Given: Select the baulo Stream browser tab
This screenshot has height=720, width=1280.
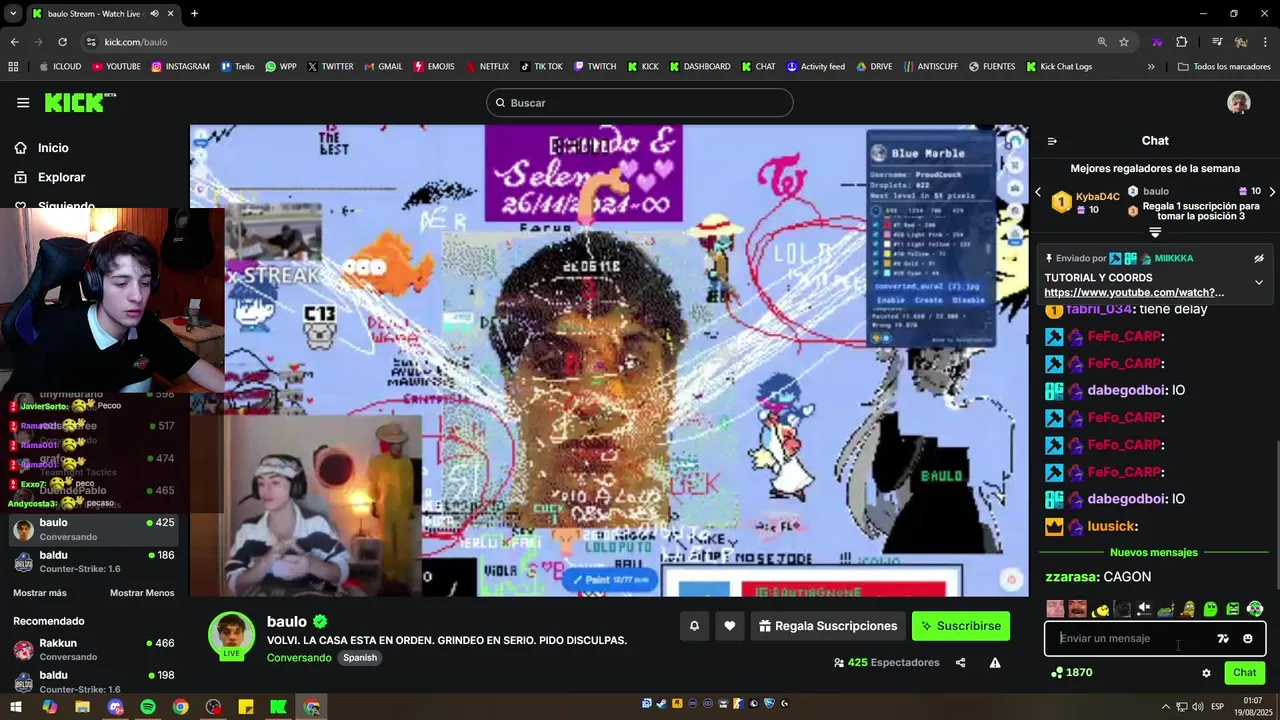Looking at the screenshot, I should (x=102, y=14).
